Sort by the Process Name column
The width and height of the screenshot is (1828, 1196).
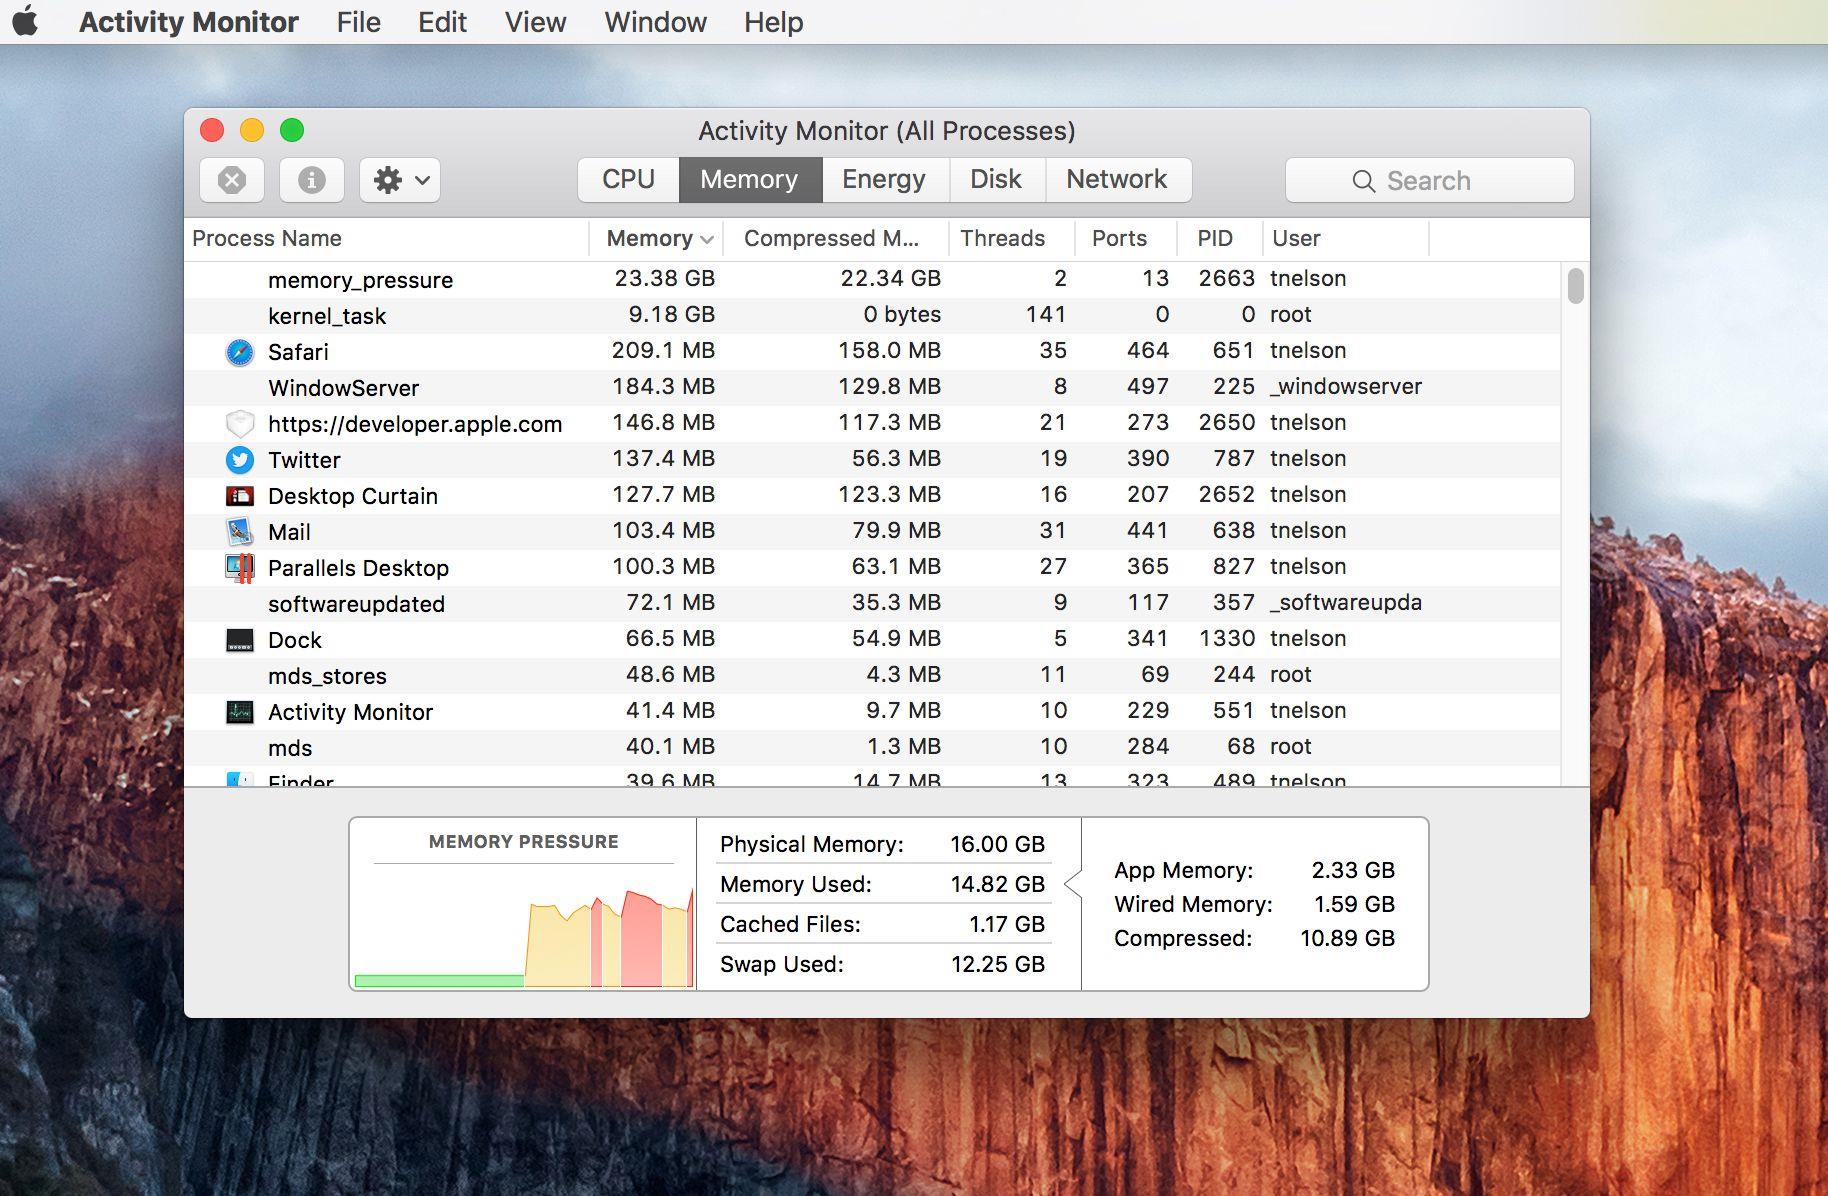pos(386,239)
